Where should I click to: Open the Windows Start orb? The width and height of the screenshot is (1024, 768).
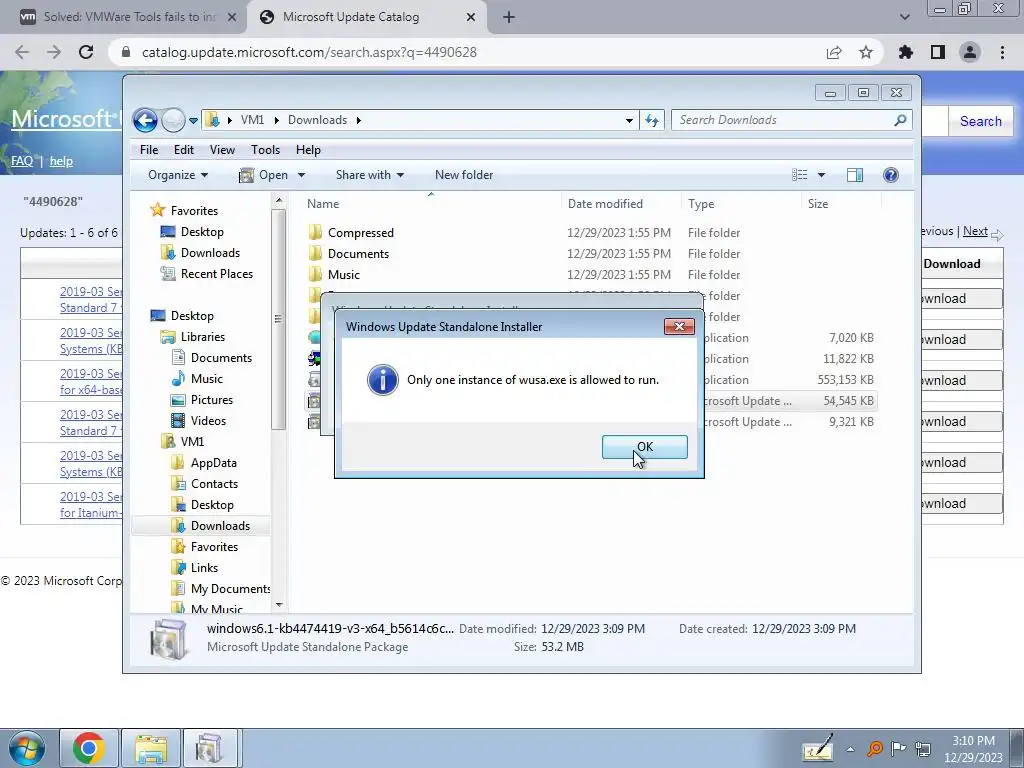(27, 748)
